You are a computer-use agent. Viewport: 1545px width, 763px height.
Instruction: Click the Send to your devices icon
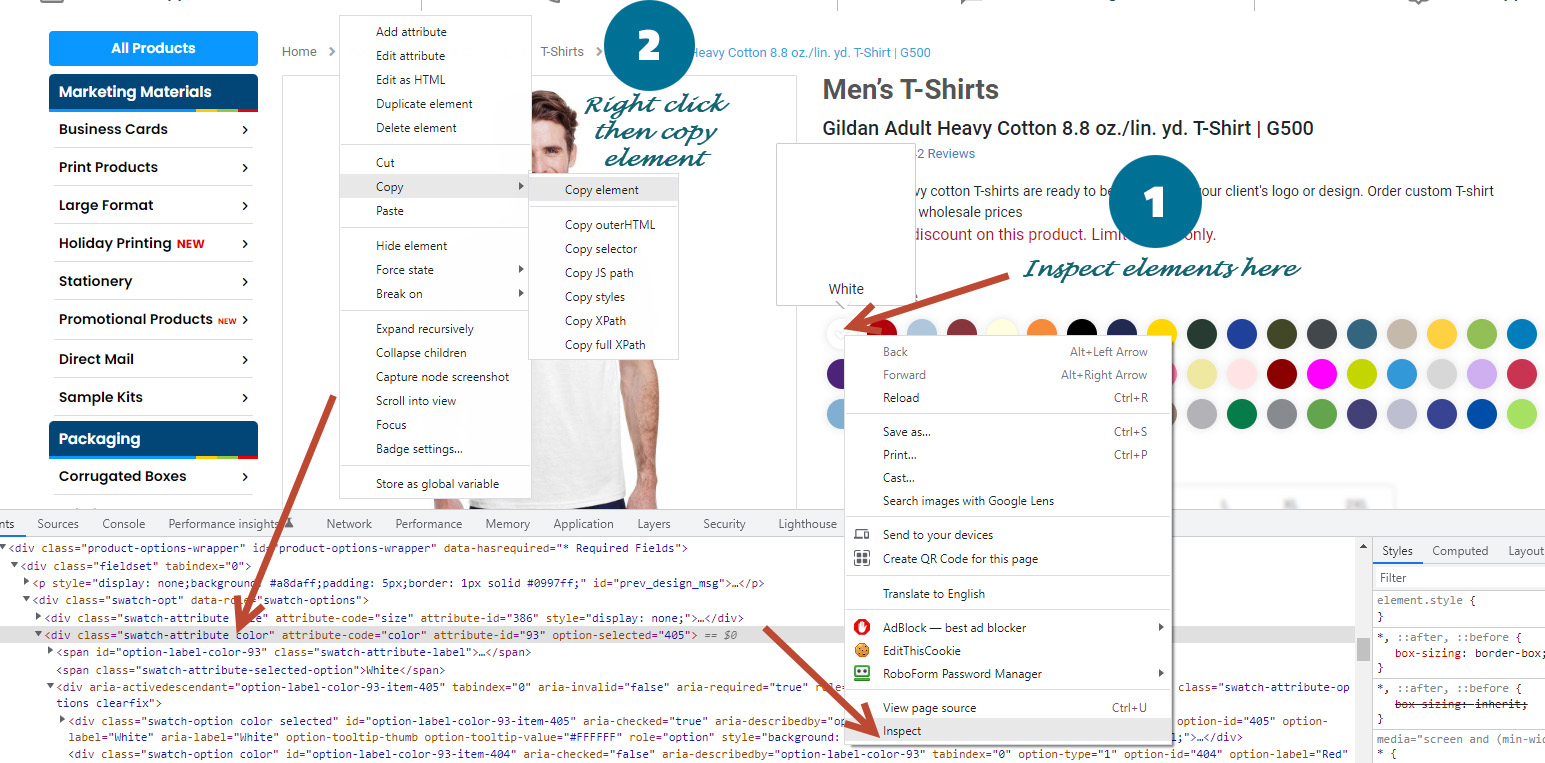tap(862, 535)
